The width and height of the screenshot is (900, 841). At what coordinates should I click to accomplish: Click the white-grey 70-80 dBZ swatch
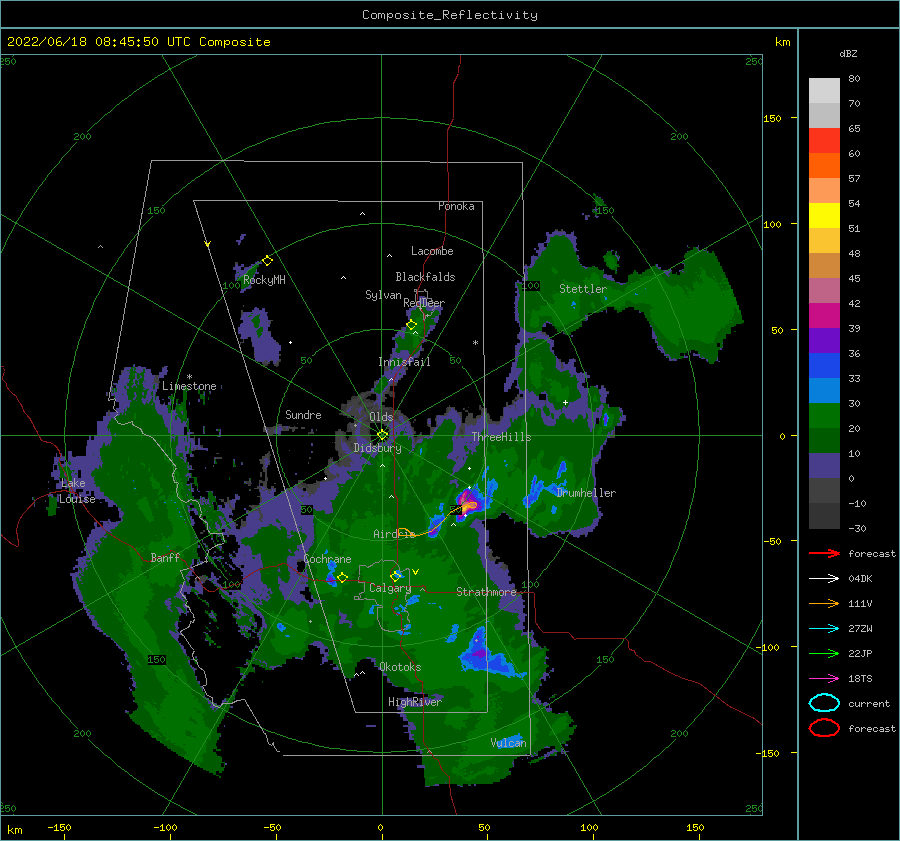click(824, 91)
